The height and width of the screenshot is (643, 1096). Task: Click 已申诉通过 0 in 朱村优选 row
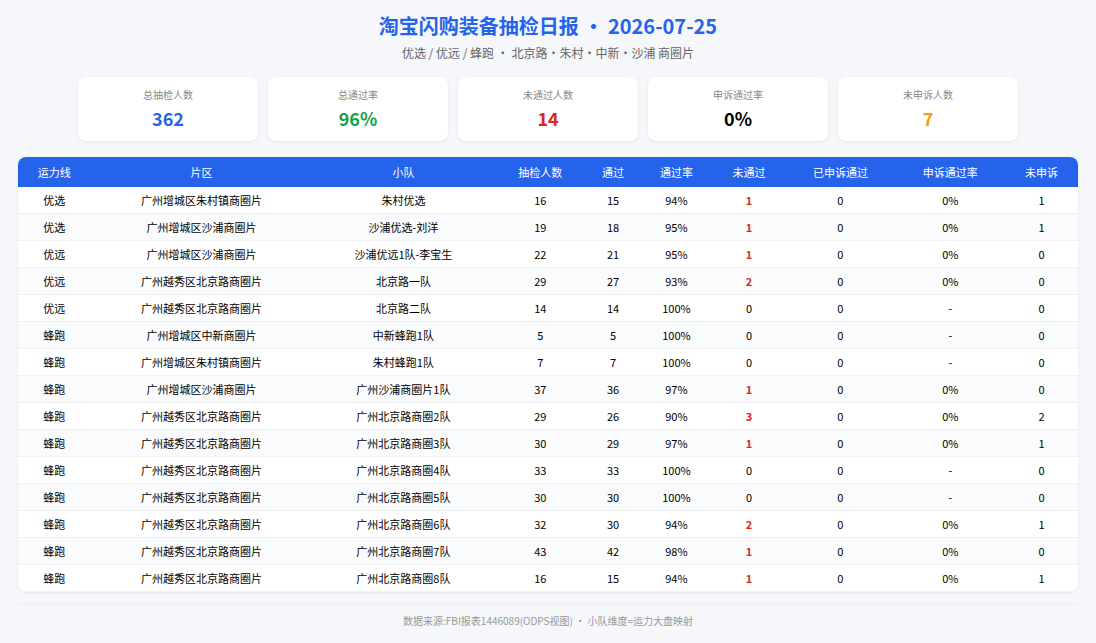click(840, 201)
